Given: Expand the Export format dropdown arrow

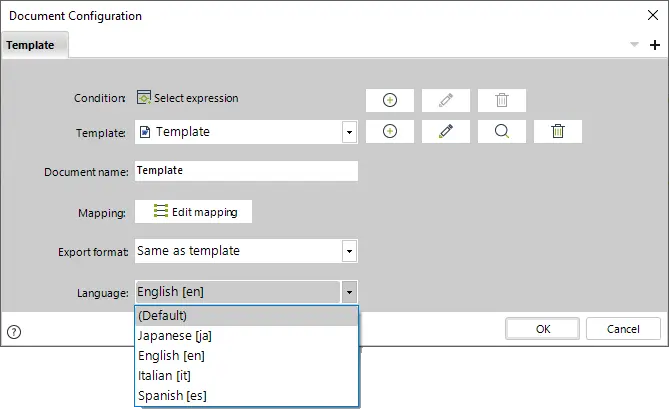Looking at the screenshot, I should click(349, 251).
